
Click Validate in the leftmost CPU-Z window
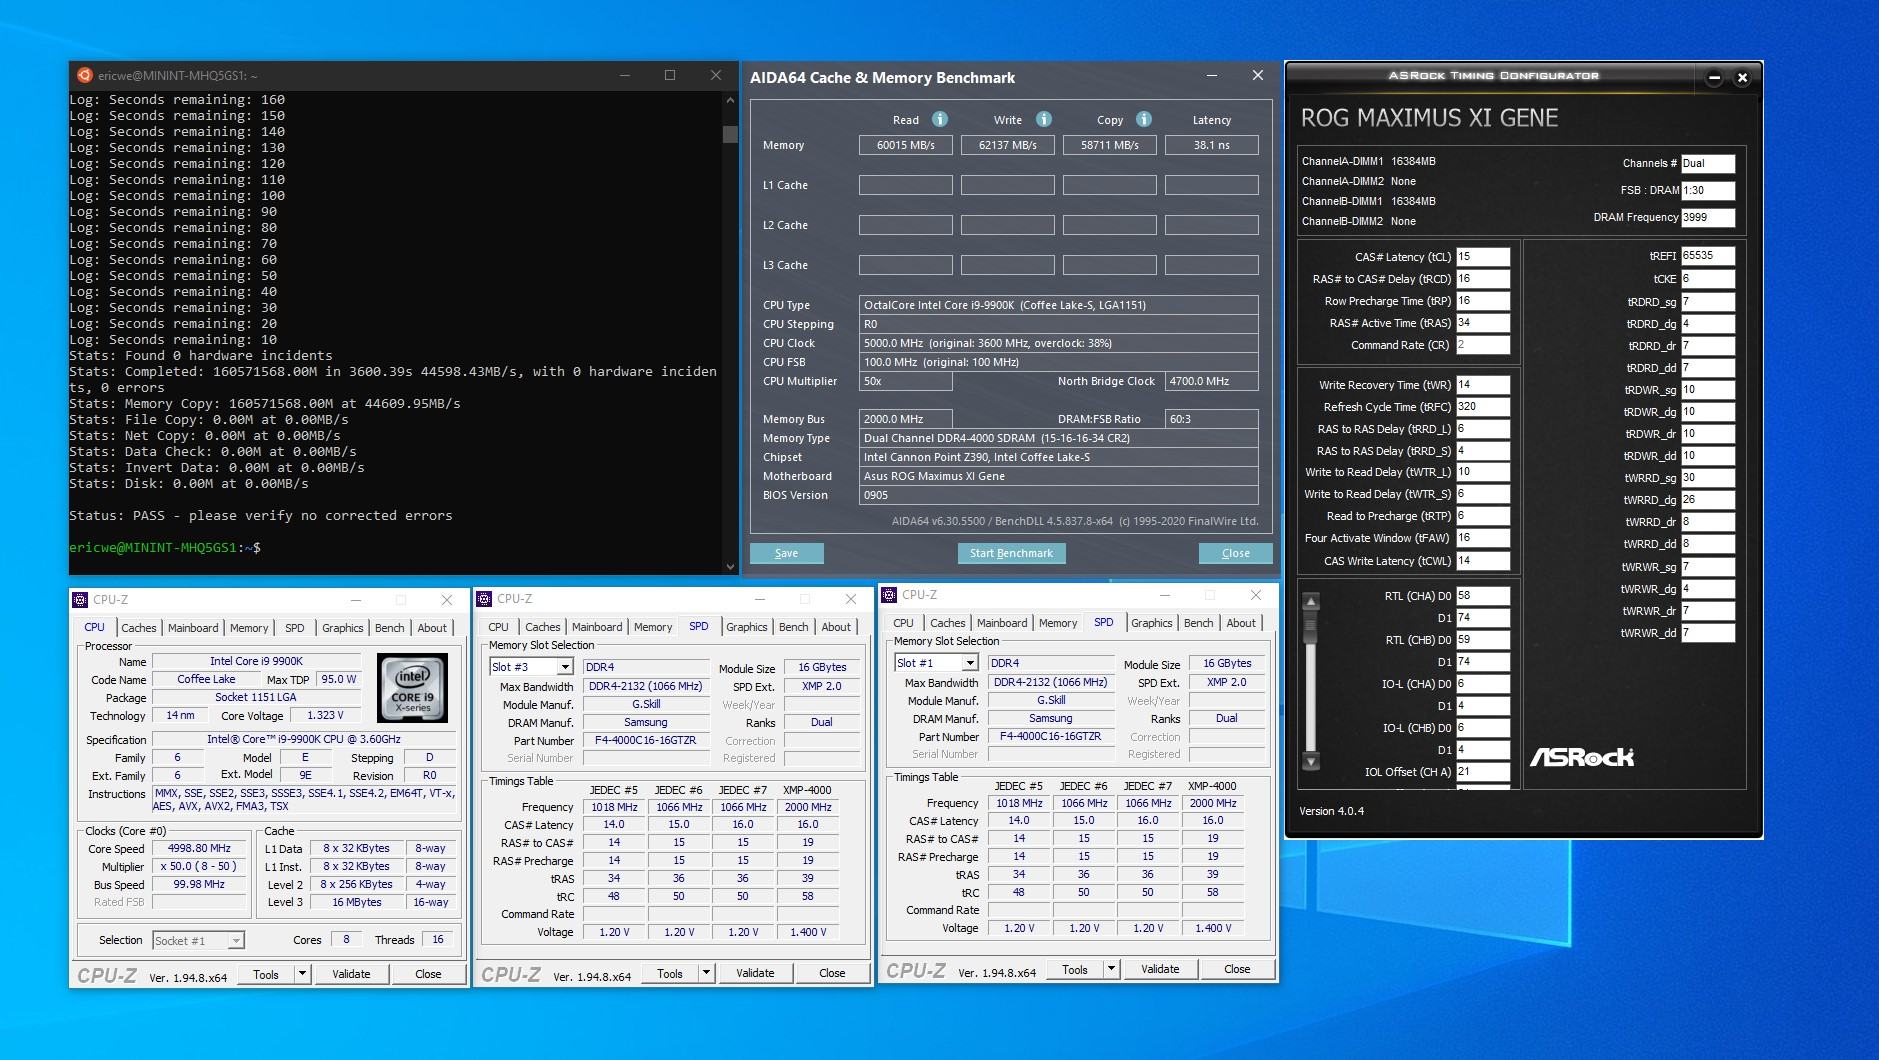[x=351, y=974]
